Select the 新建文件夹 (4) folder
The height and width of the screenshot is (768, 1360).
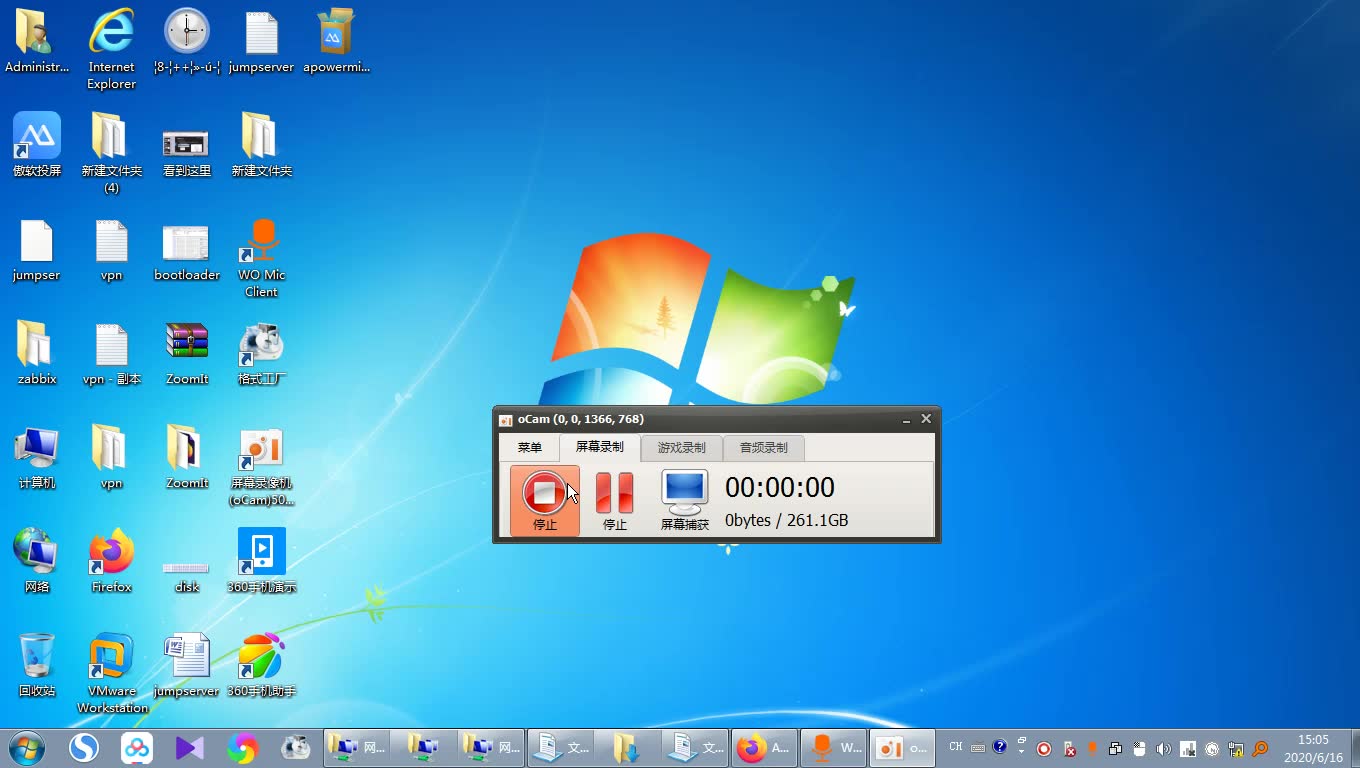point(111,154)
